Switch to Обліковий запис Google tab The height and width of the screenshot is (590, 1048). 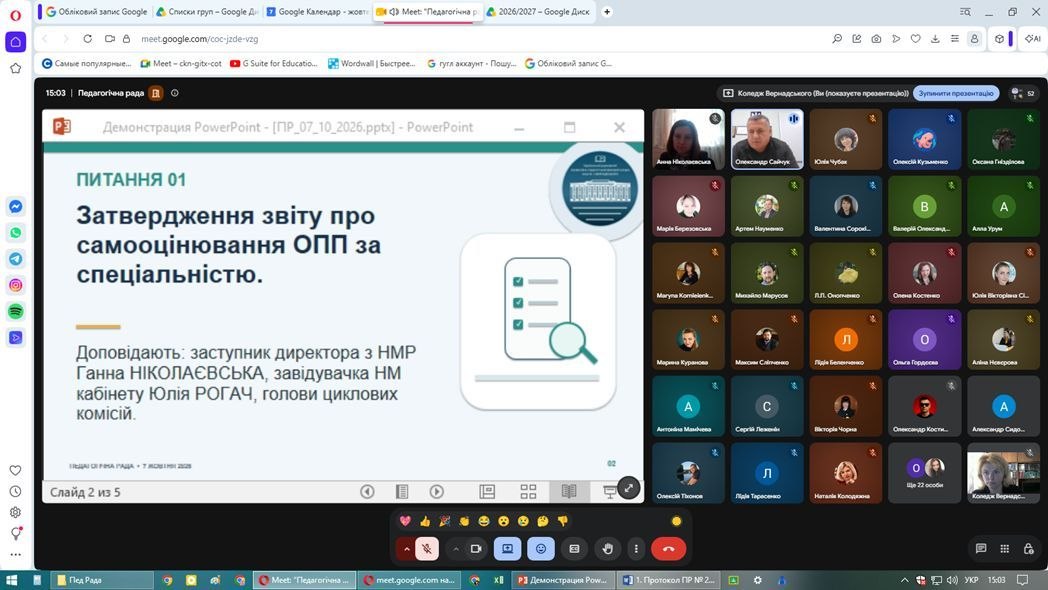pos(96,11)
